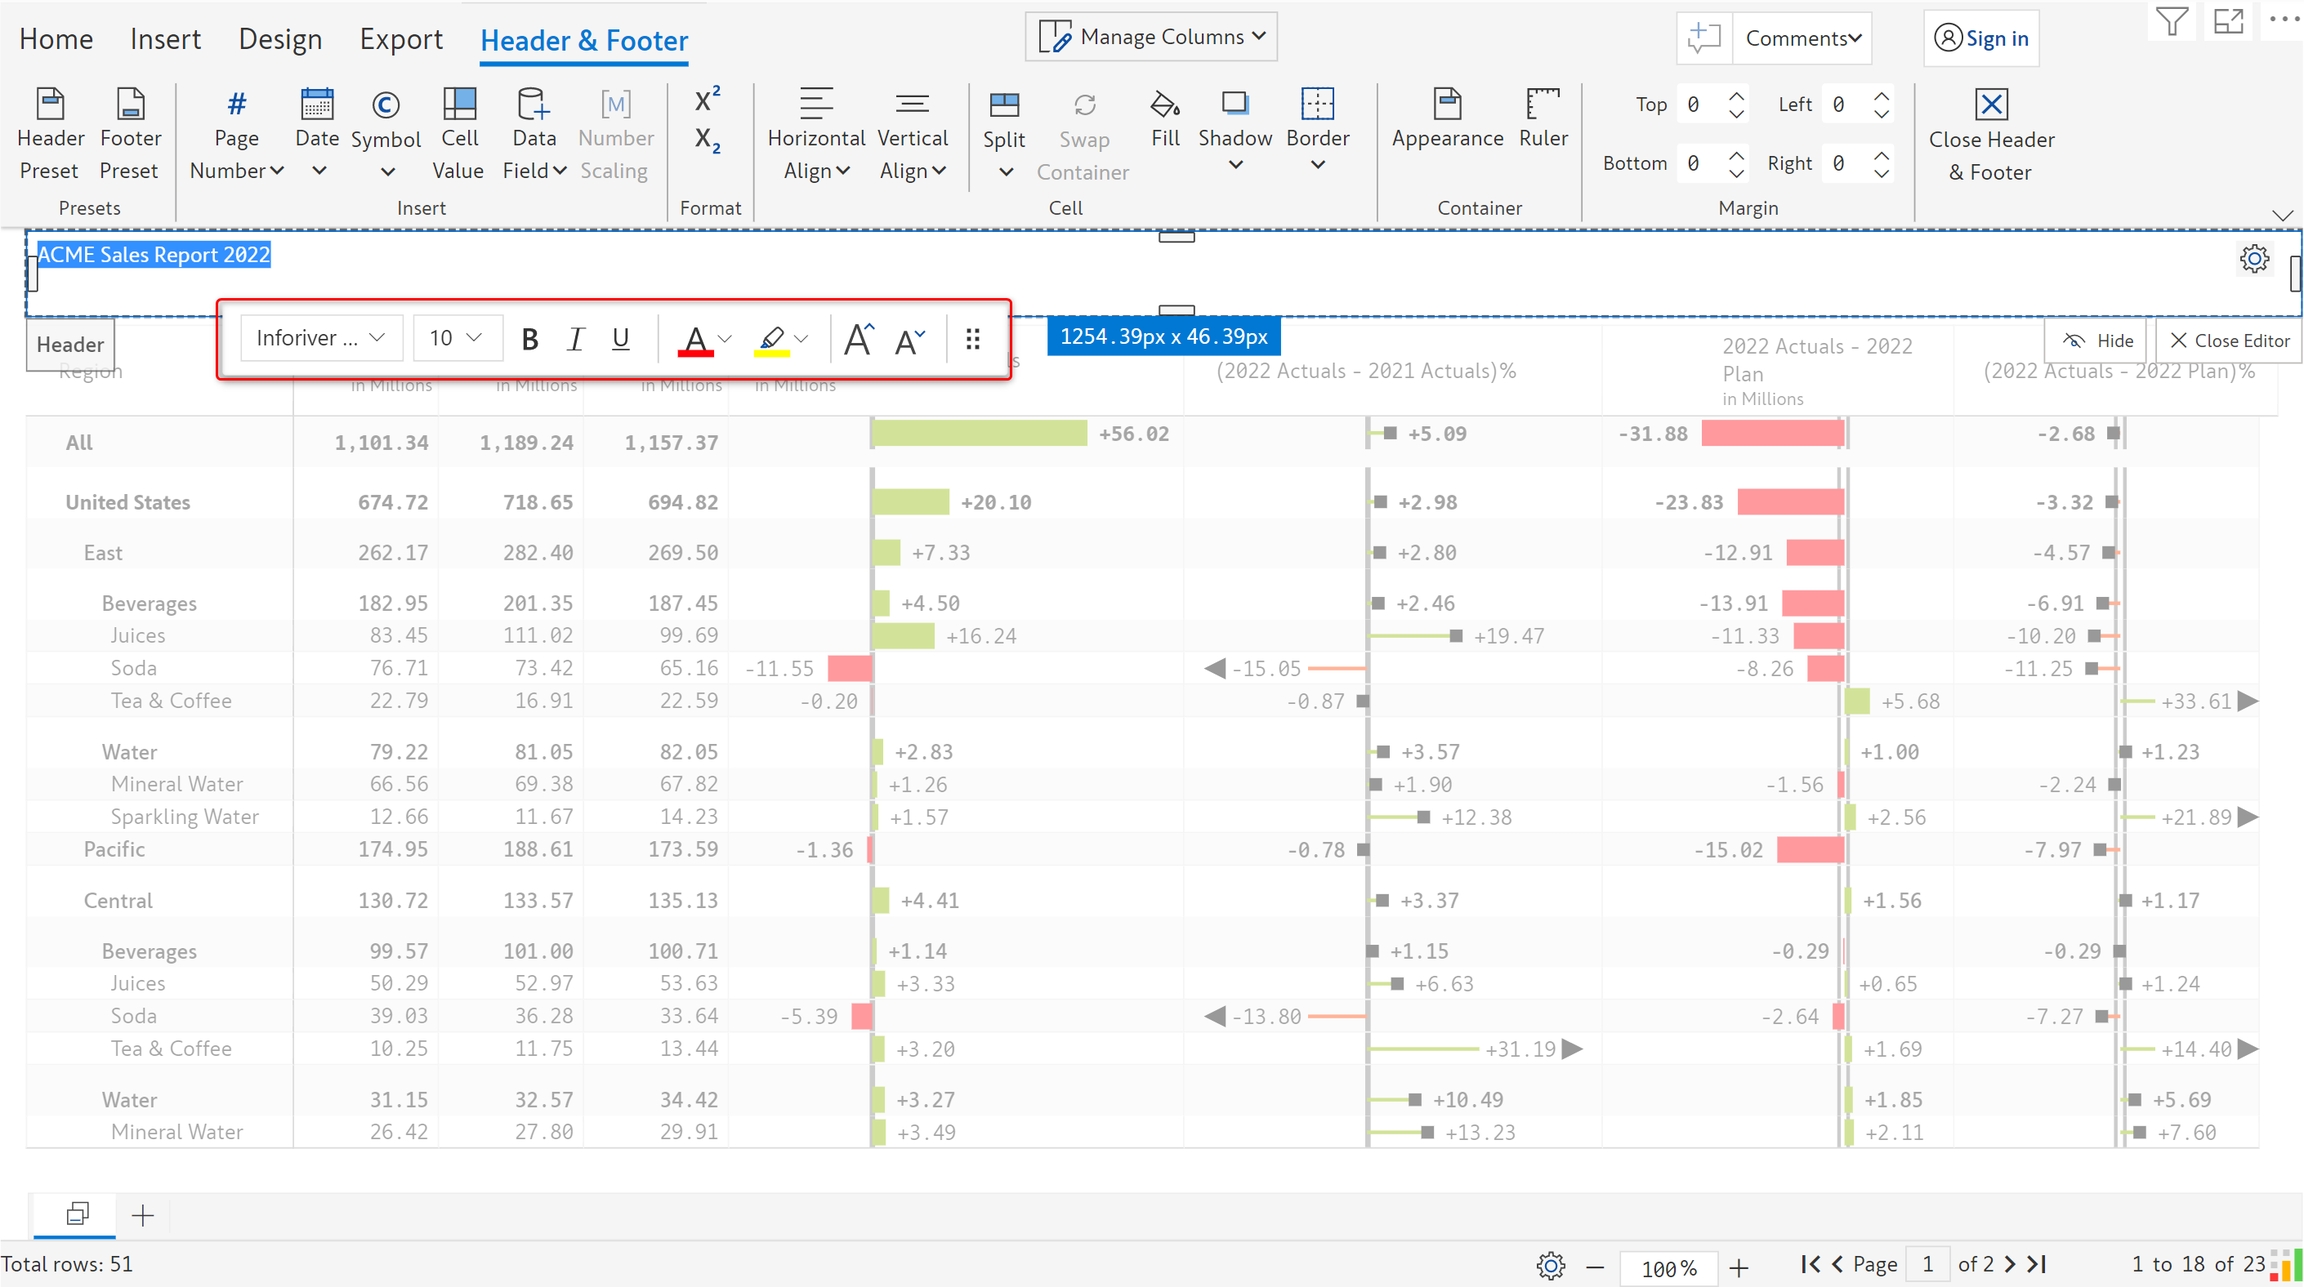
Task: Toggle bold formatting on header text
Action: [x=530, y=339]
